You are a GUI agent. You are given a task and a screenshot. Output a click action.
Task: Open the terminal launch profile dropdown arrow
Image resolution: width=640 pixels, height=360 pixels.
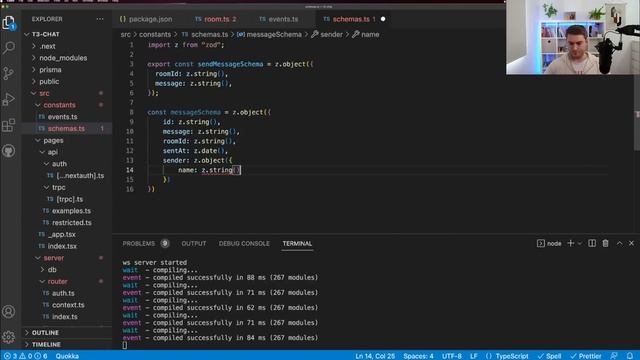[x=580, y=244]
